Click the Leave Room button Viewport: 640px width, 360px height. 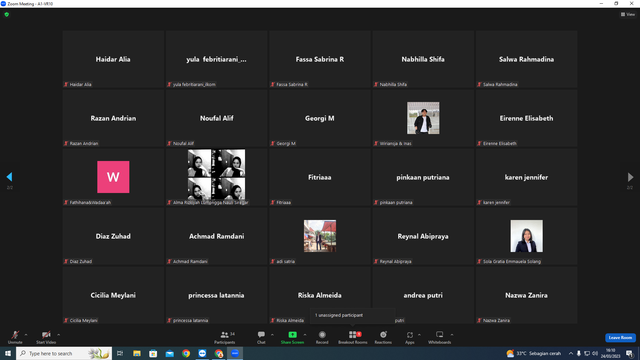[620, 338]
